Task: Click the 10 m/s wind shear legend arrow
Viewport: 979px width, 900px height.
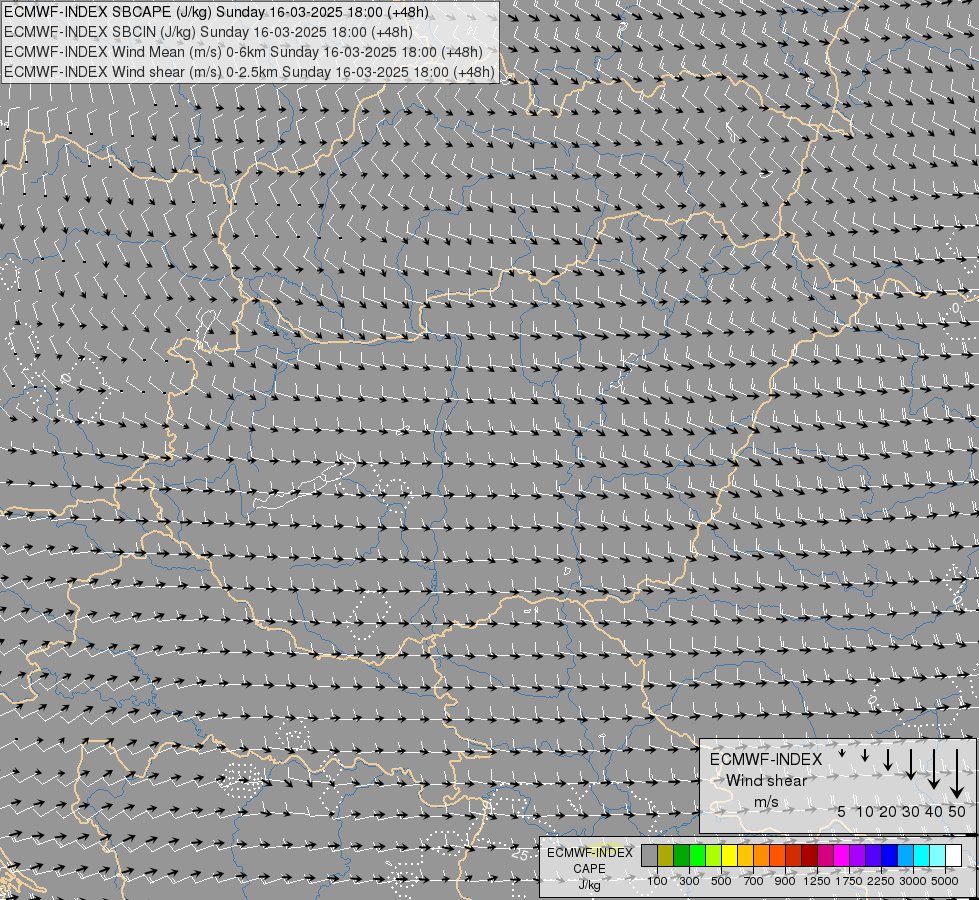Action: (865, 756)
